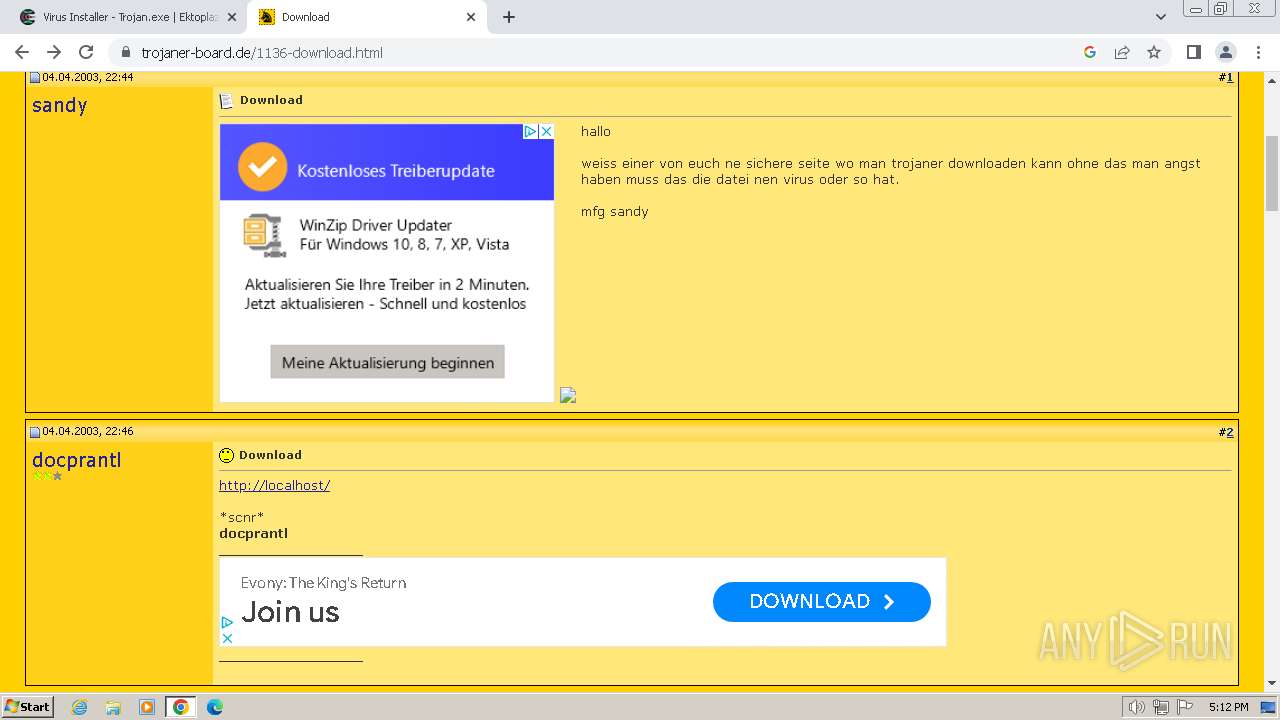Click the AdChoices triangle on Evony ad
This screenshot has height=720, width=1280.
point(227,622)
